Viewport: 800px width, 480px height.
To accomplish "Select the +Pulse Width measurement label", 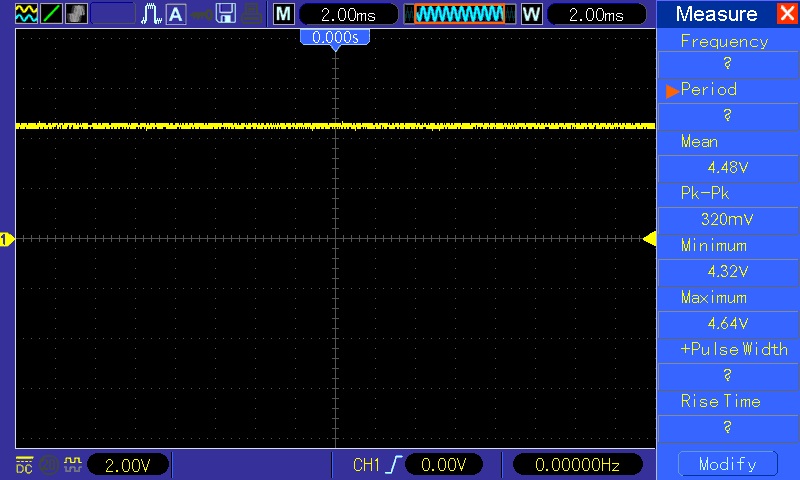I will [734, 349].
